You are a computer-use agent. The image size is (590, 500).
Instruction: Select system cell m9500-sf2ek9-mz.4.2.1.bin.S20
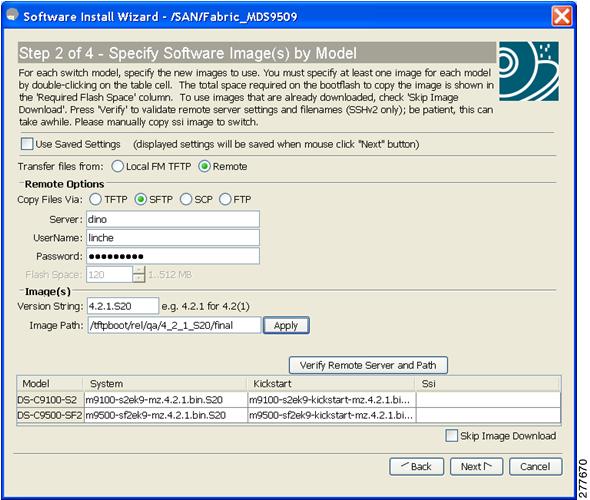166,415
